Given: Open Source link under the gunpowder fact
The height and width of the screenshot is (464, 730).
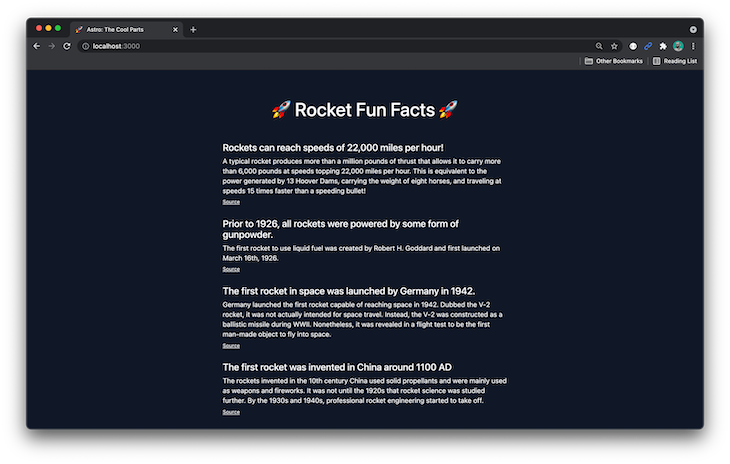Looking at the screenshot, I should point(231,269).
